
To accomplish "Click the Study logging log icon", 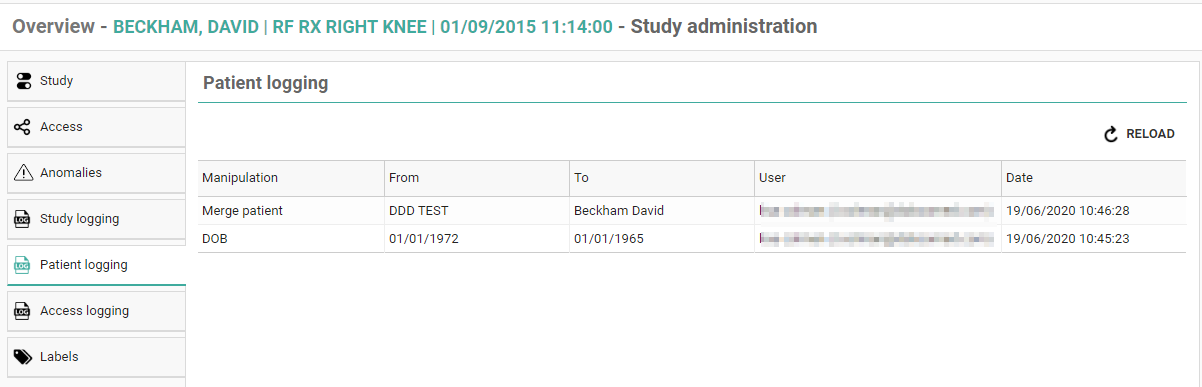I will click(23, 219).
